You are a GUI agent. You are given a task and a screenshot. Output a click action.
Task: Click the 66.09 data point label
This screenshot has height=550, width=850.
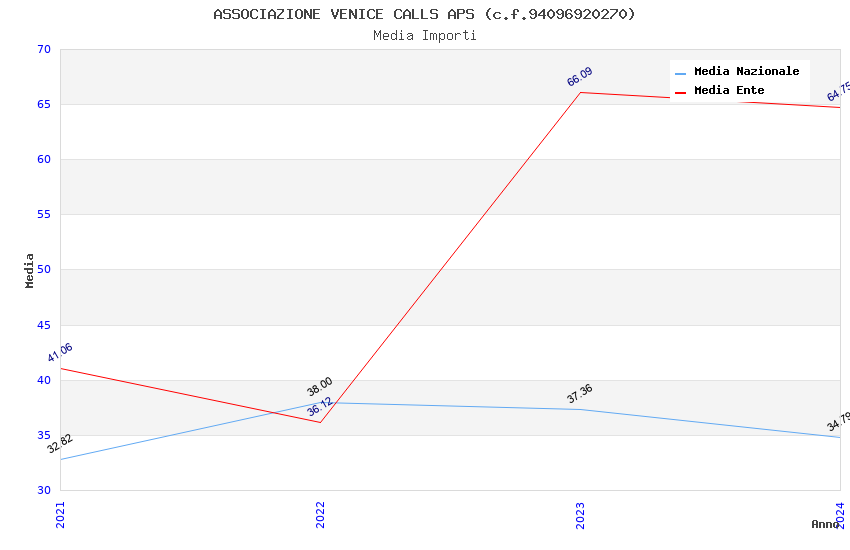[x=579, y=77]
